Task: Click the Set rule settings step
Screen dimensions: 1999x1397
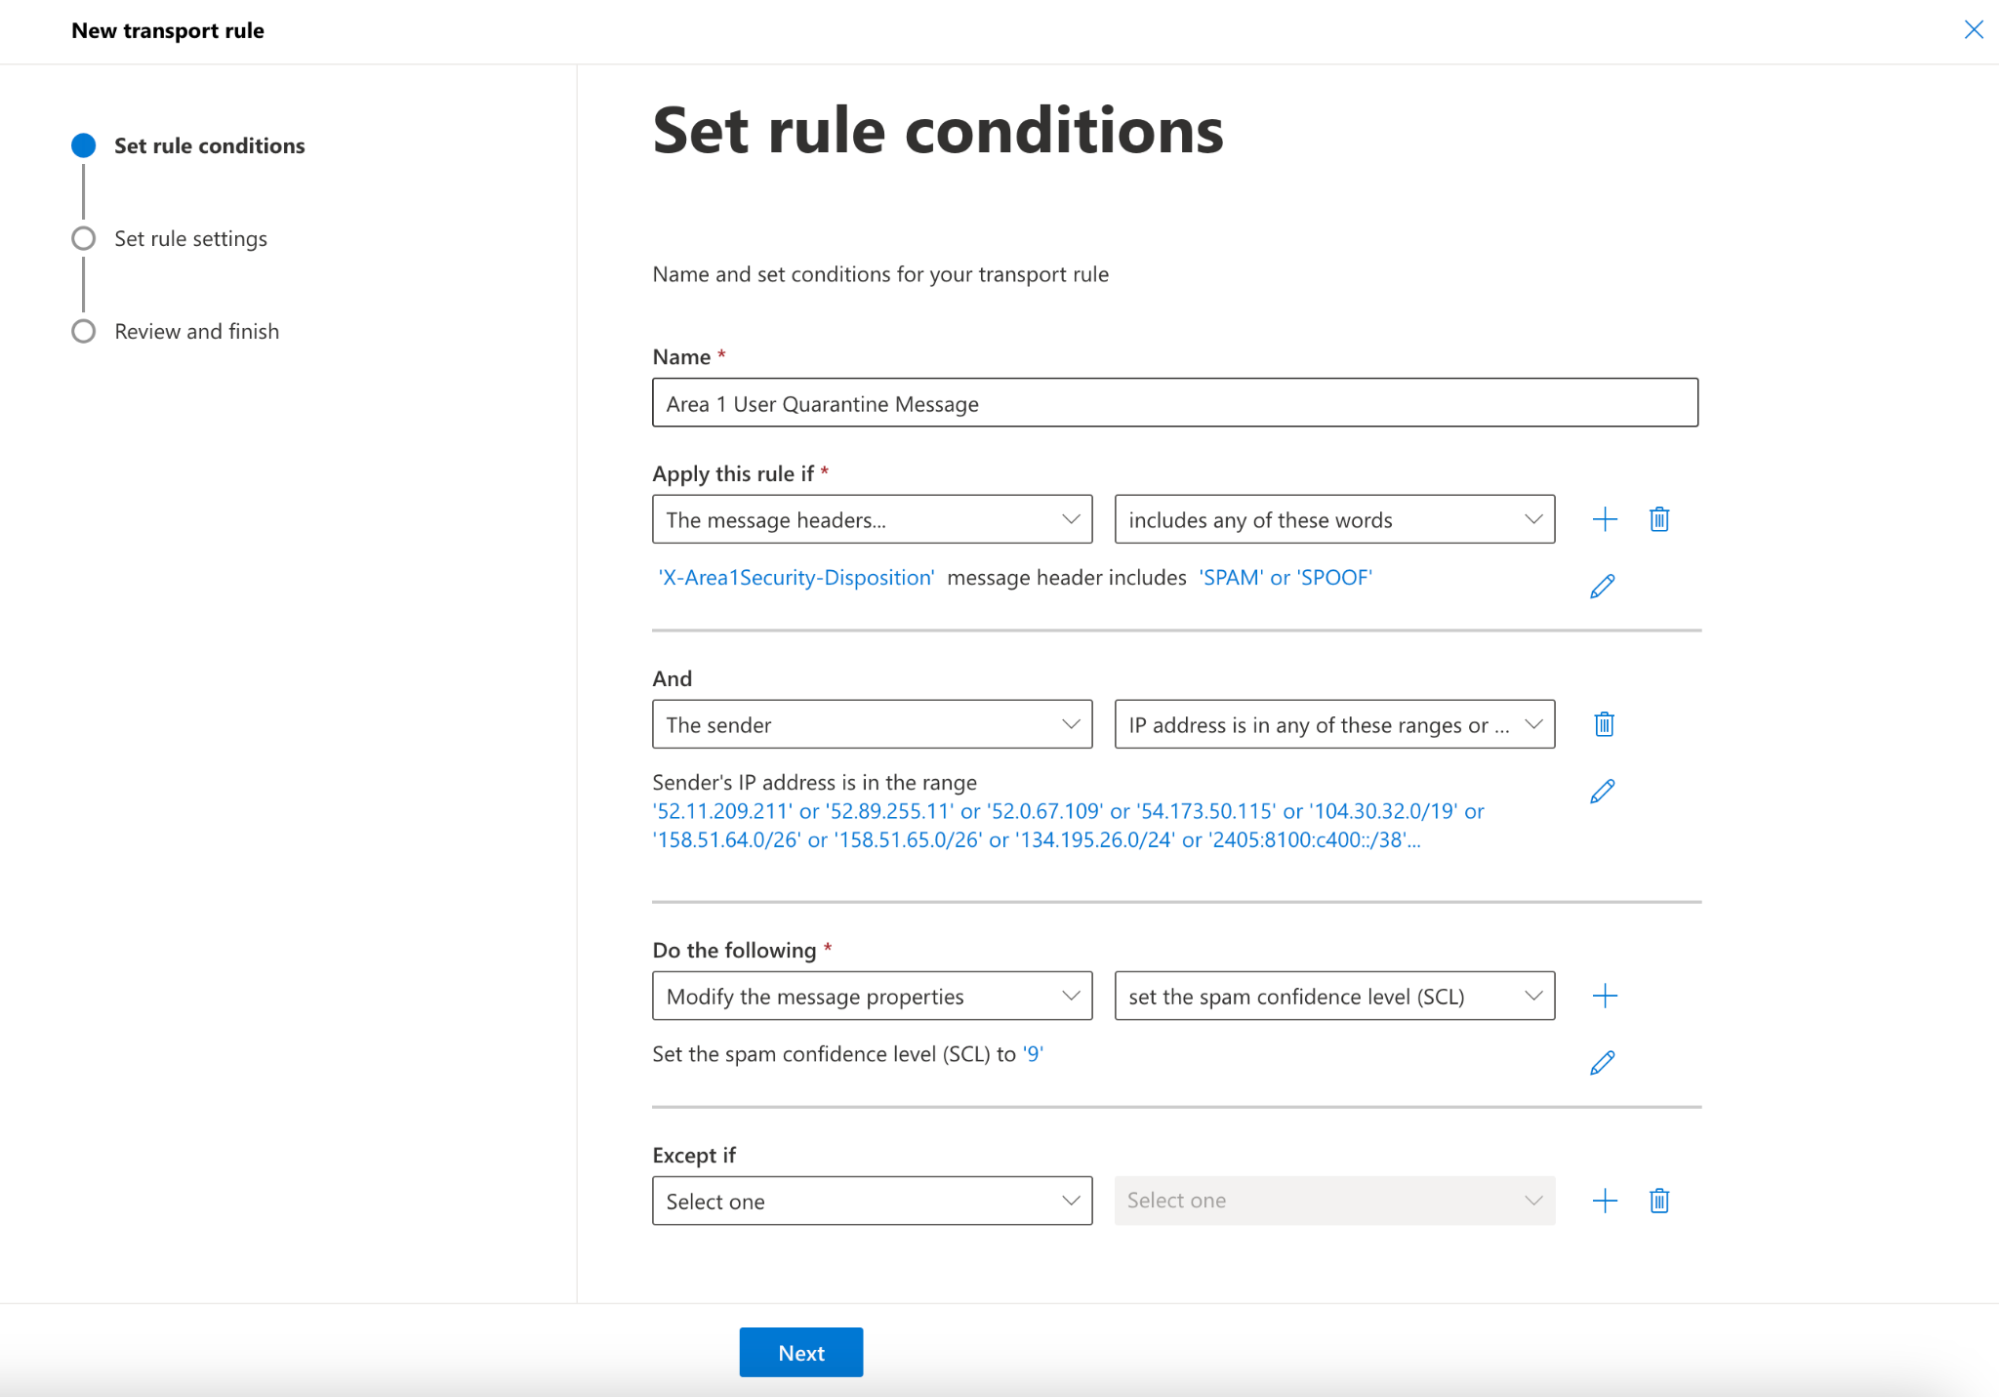Action: coord(193,238)
